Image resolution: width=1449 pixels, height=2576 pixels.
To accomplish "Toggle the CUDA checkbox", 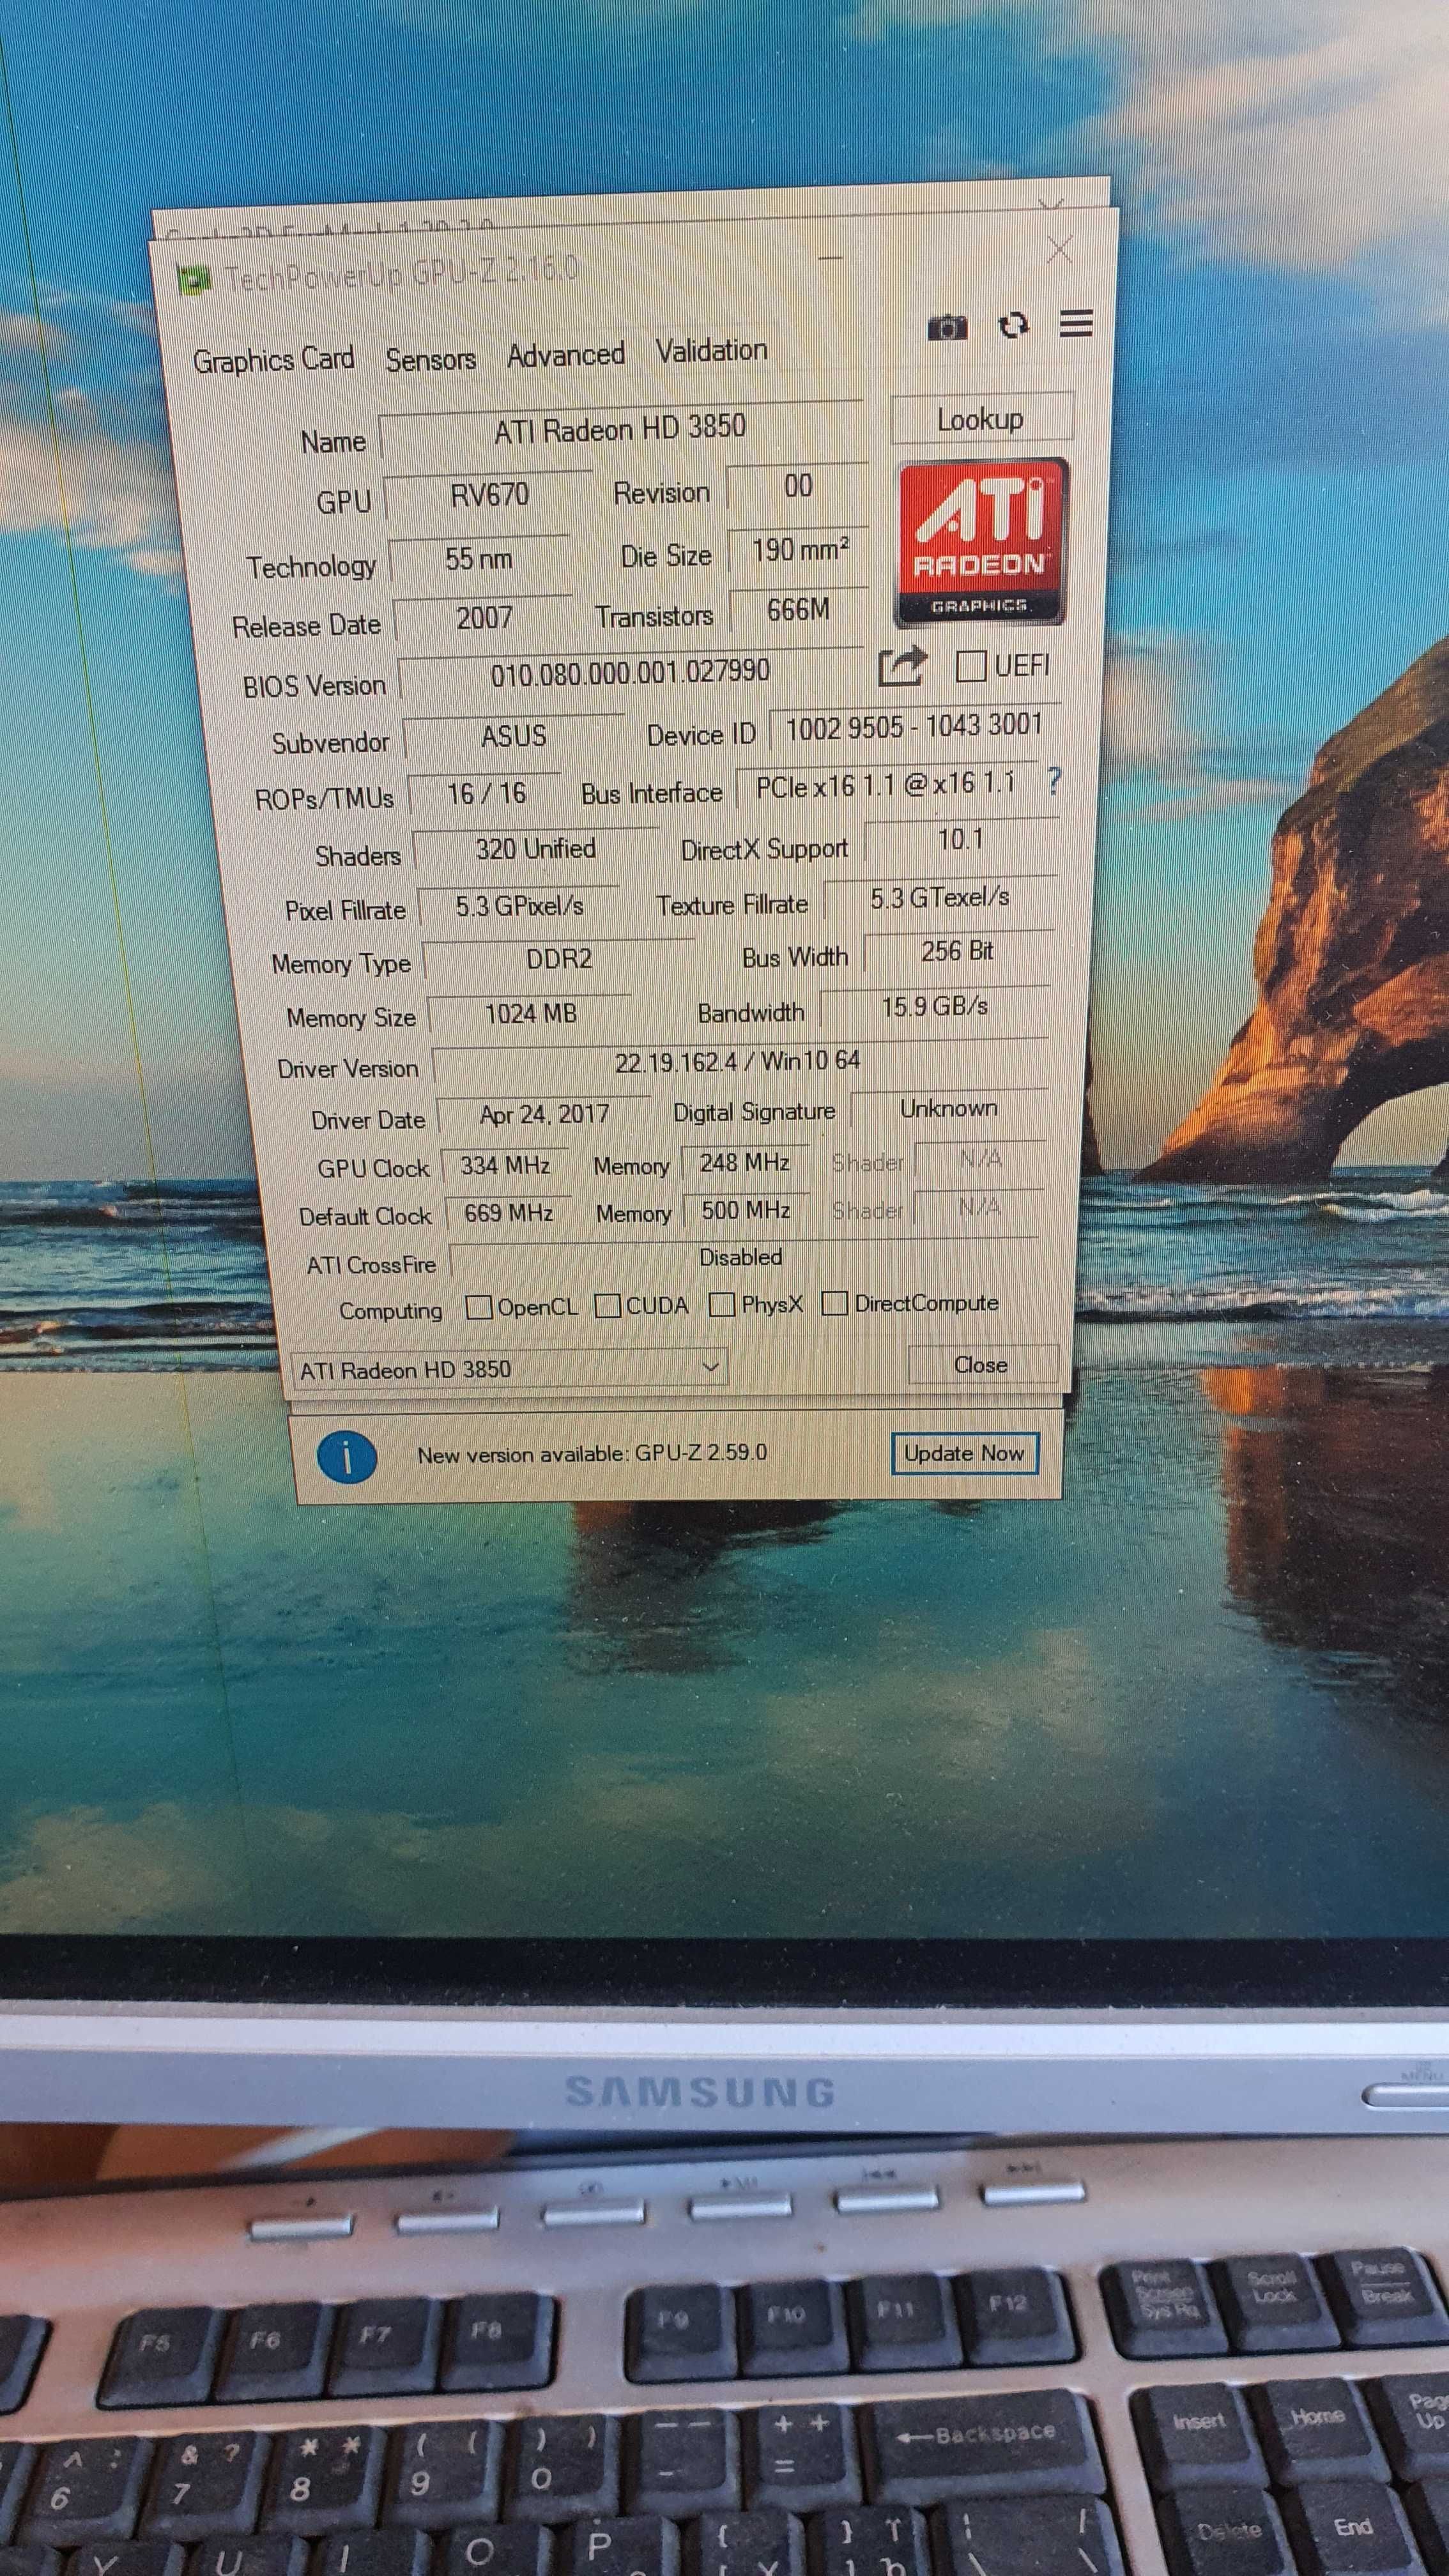I will (607, 1306).
